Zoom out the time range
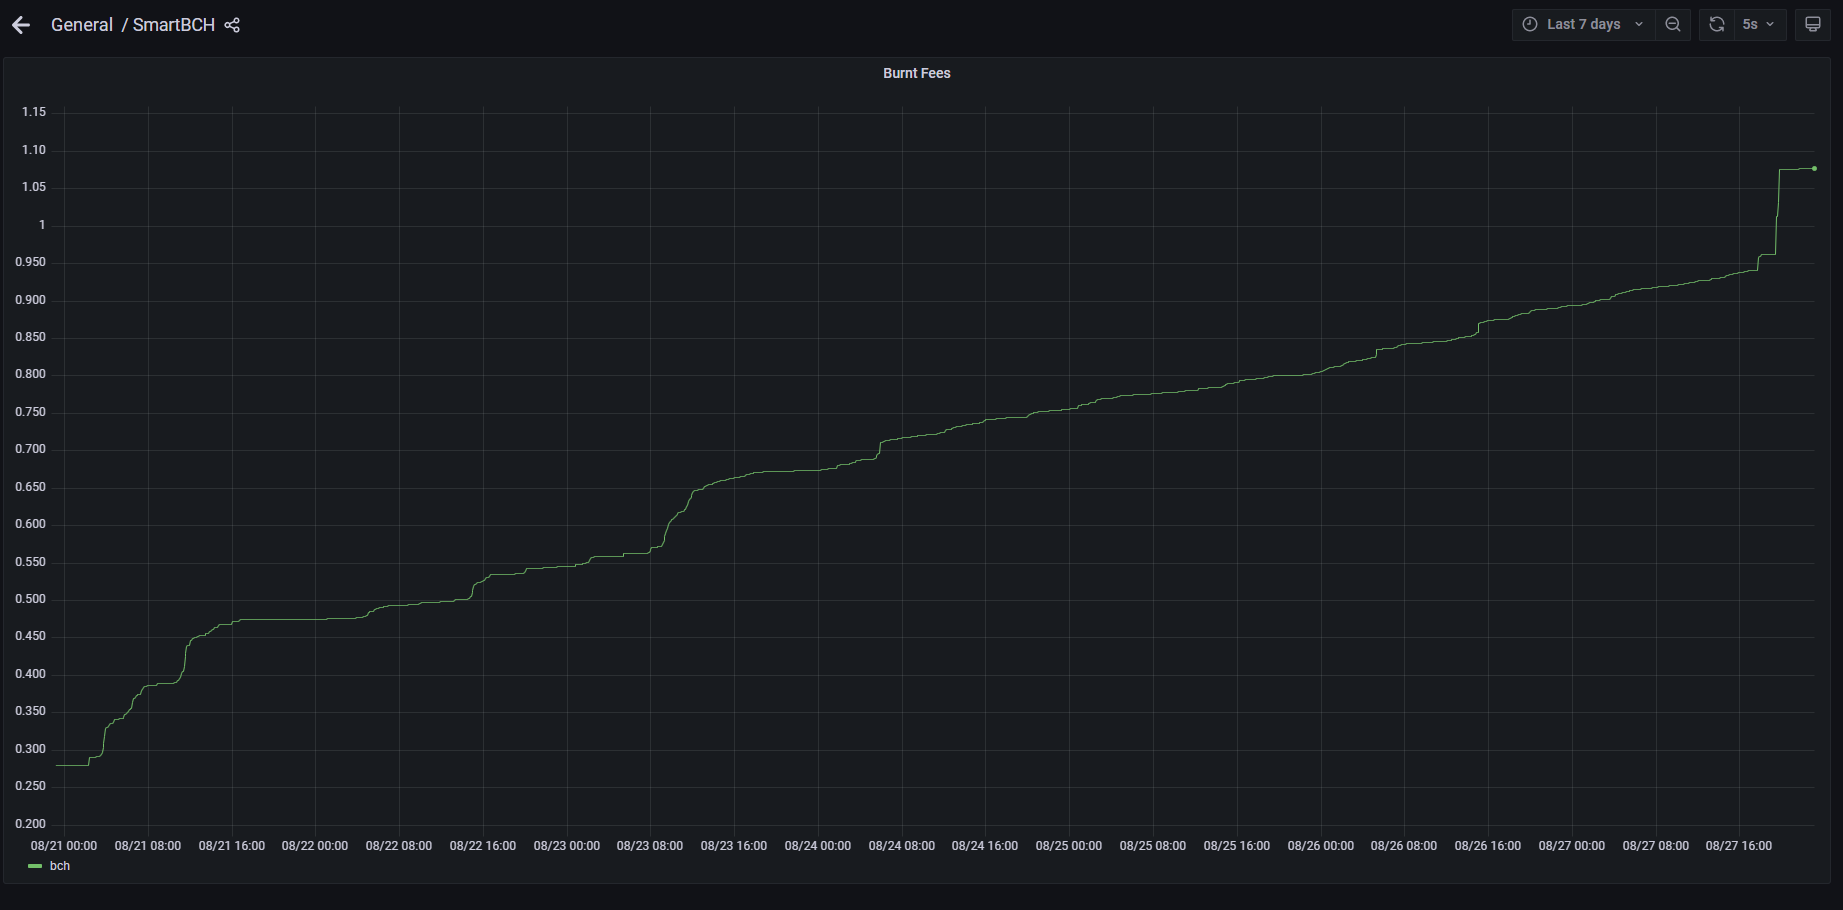Viewport: 1843px width, 910px height. click(1673, 24)
